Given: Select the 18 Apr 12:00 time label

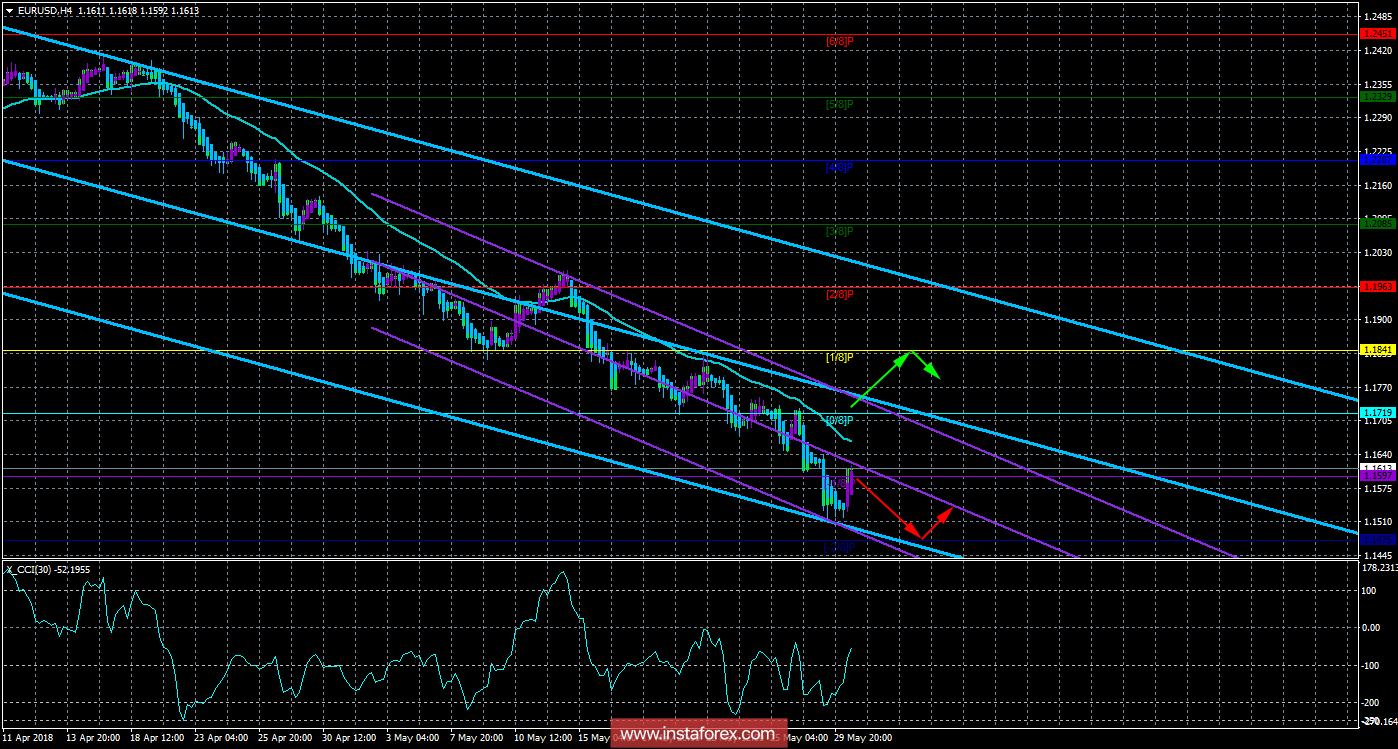Looking at the screenshot, I should tap(159, 739).
